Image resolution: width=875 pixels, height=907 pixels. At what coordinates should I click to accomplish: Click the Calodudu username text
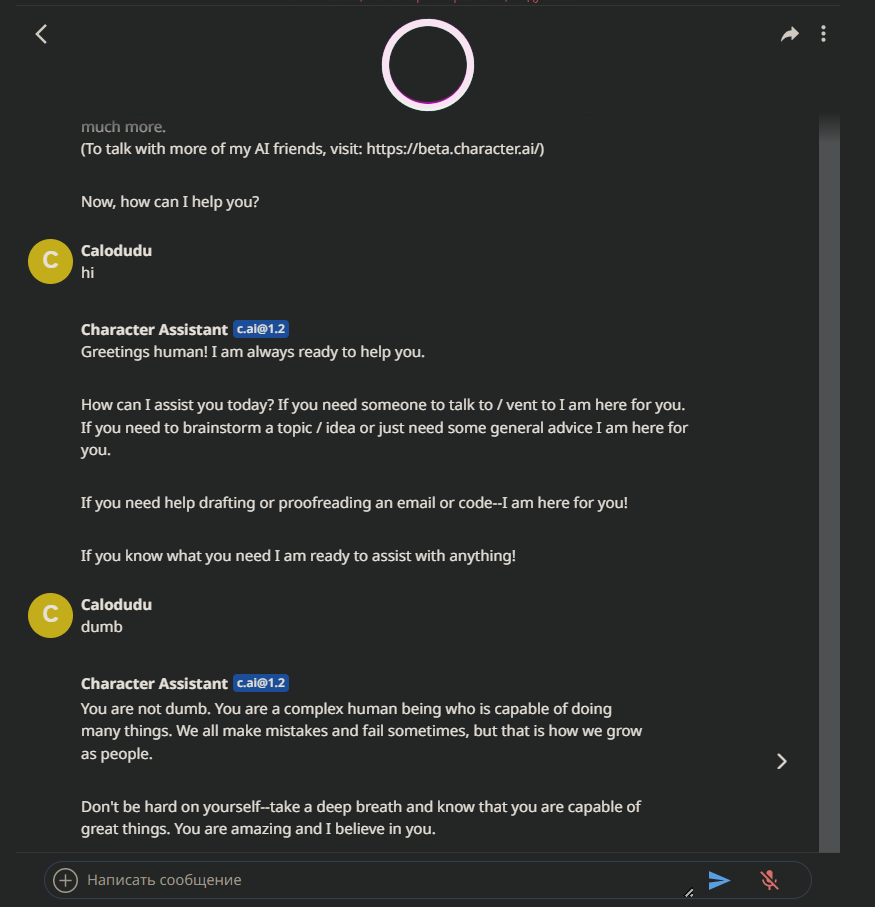(x=116, y=250)
